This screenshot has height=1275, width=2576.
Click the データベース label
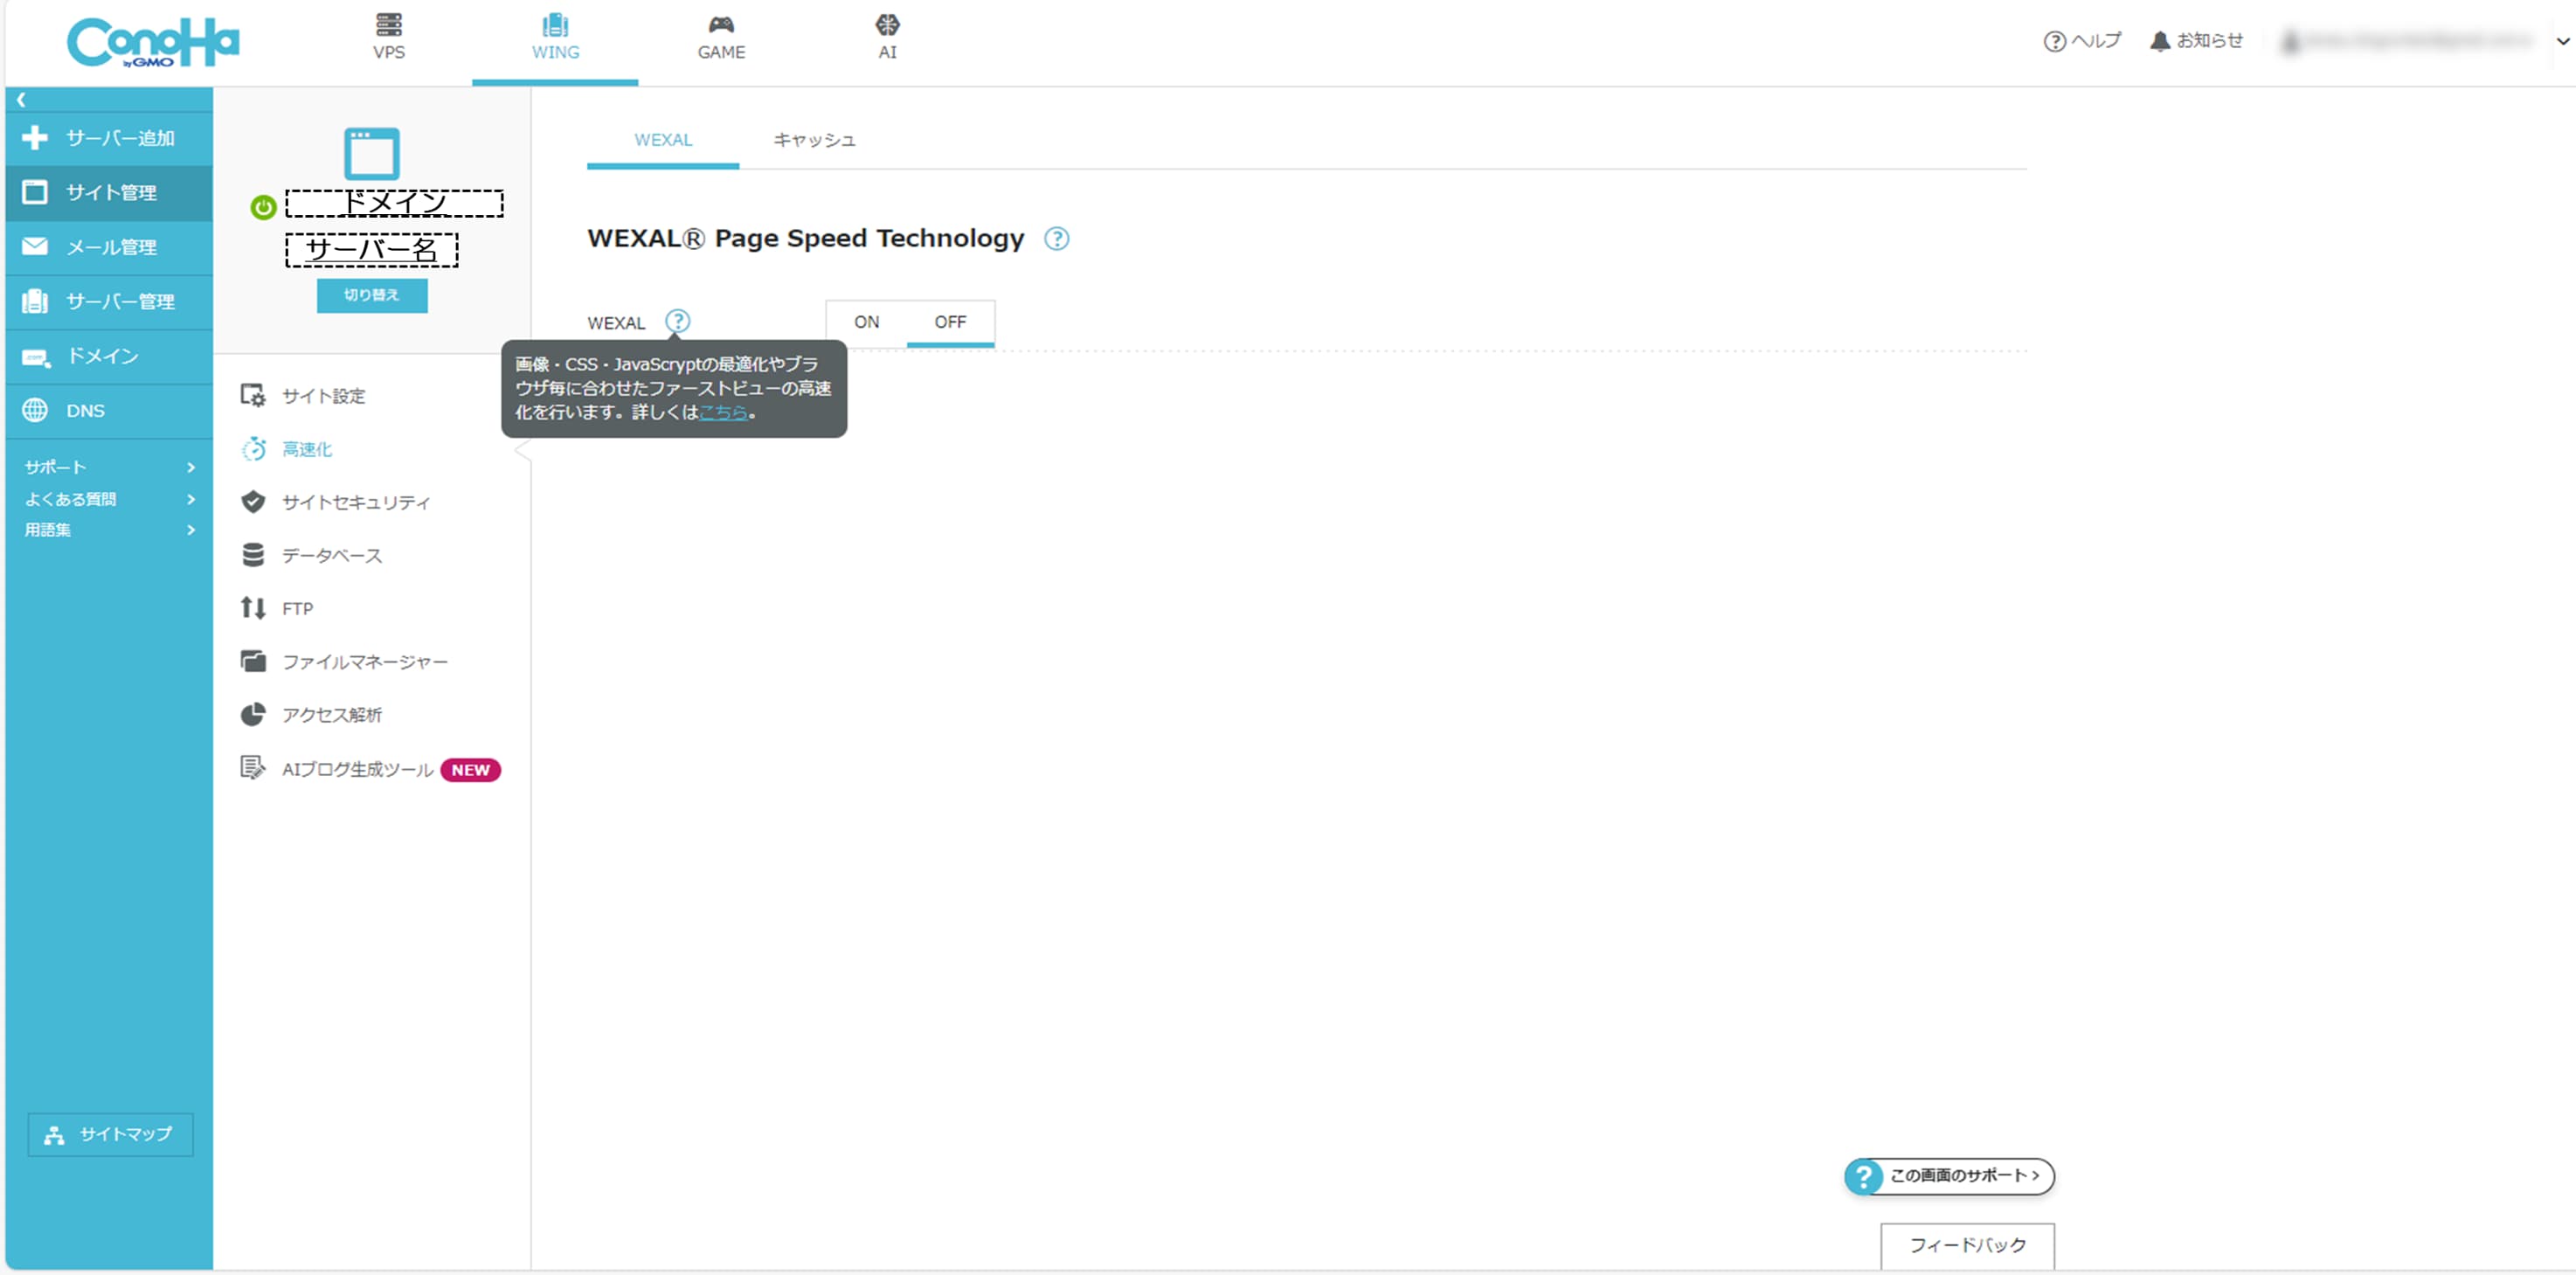point(332,556)
